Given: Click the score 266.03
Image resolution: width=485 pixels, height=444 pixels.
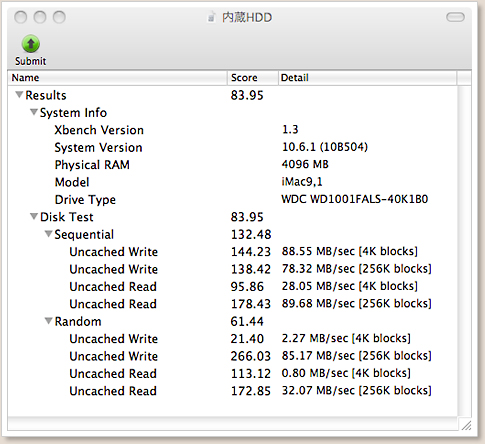Looking at the screenshot, I should tap(251, 356).
